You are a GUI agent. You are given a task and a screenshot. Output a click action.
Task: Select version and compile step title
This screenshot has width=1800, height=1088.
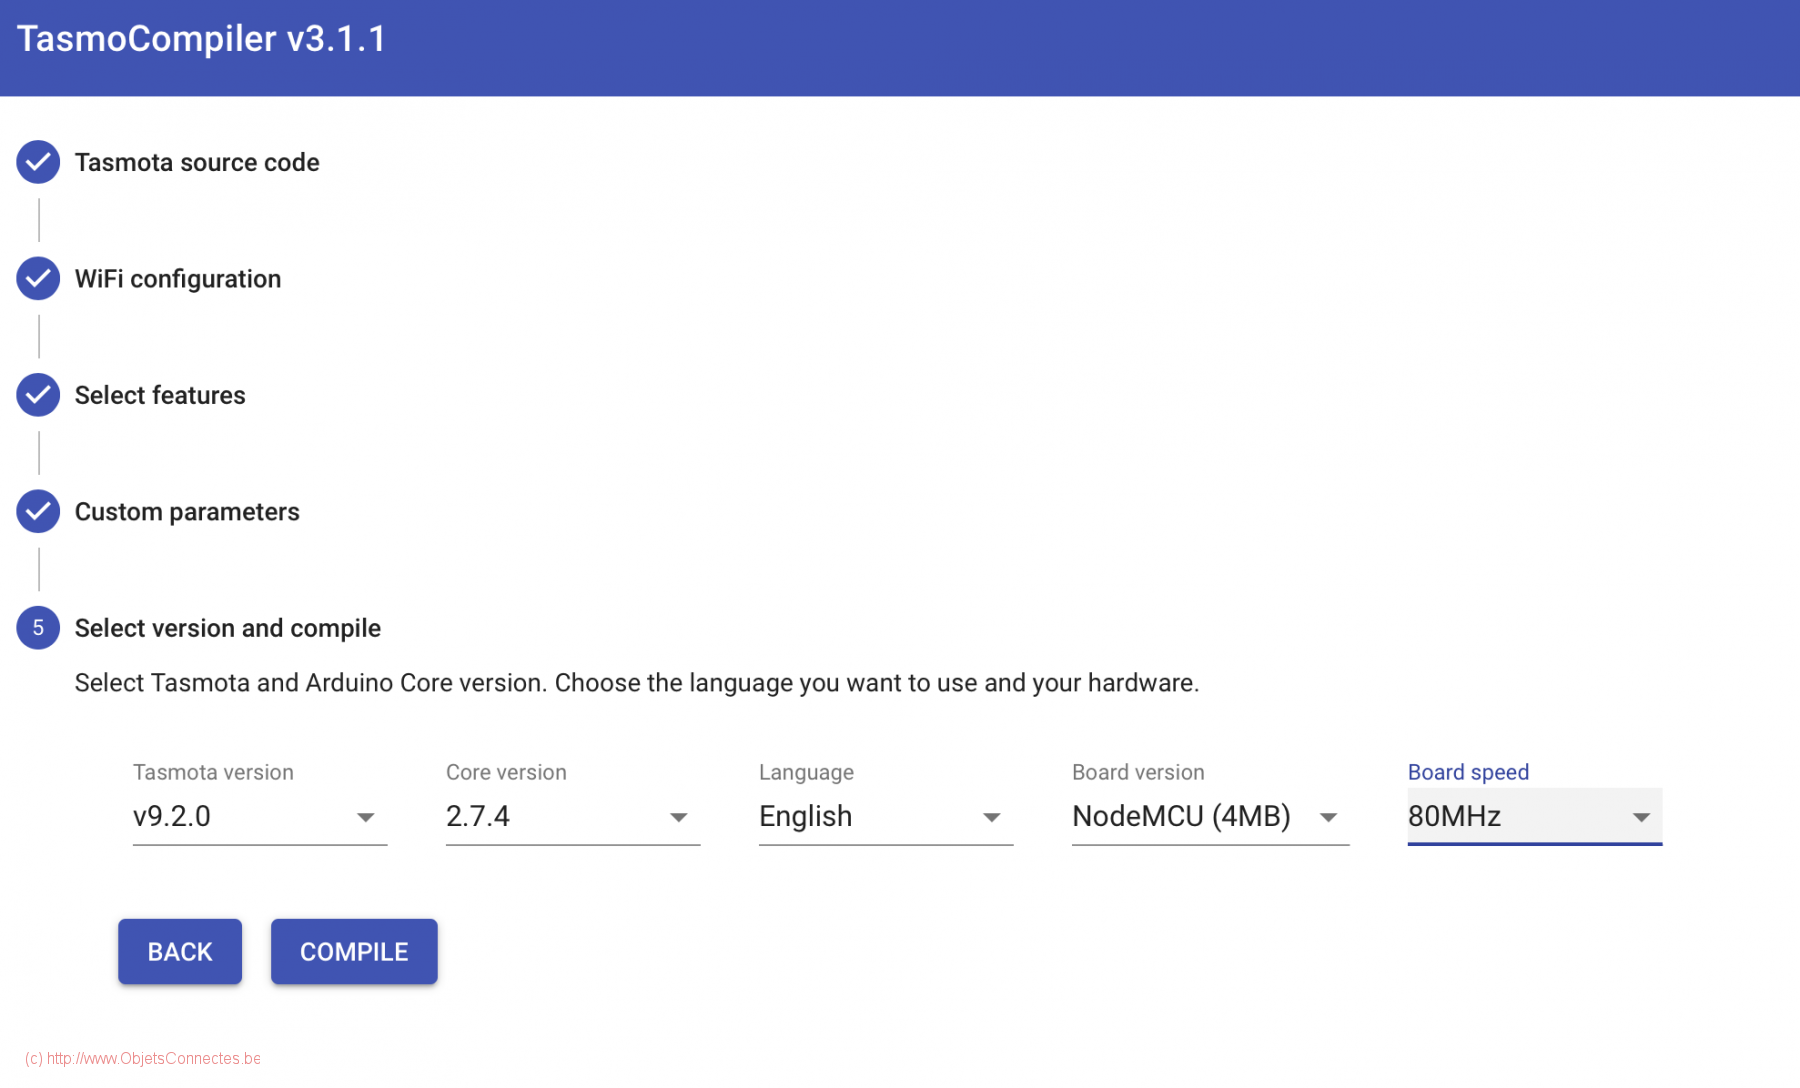tap(228, 628)
